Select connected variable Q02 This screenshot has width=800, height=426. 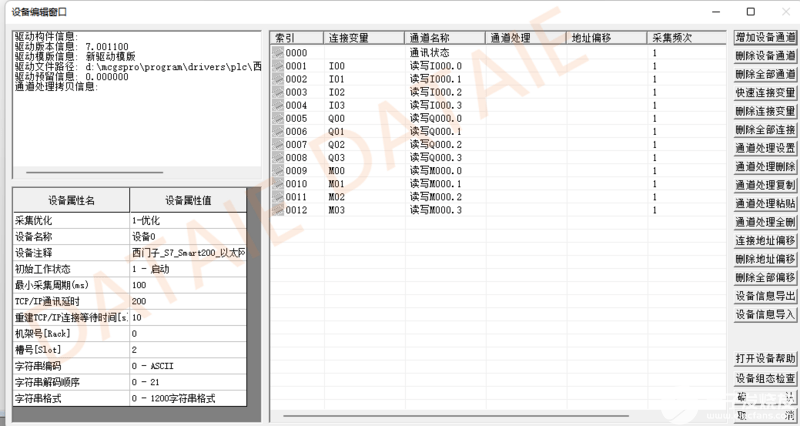pos(337,144)
